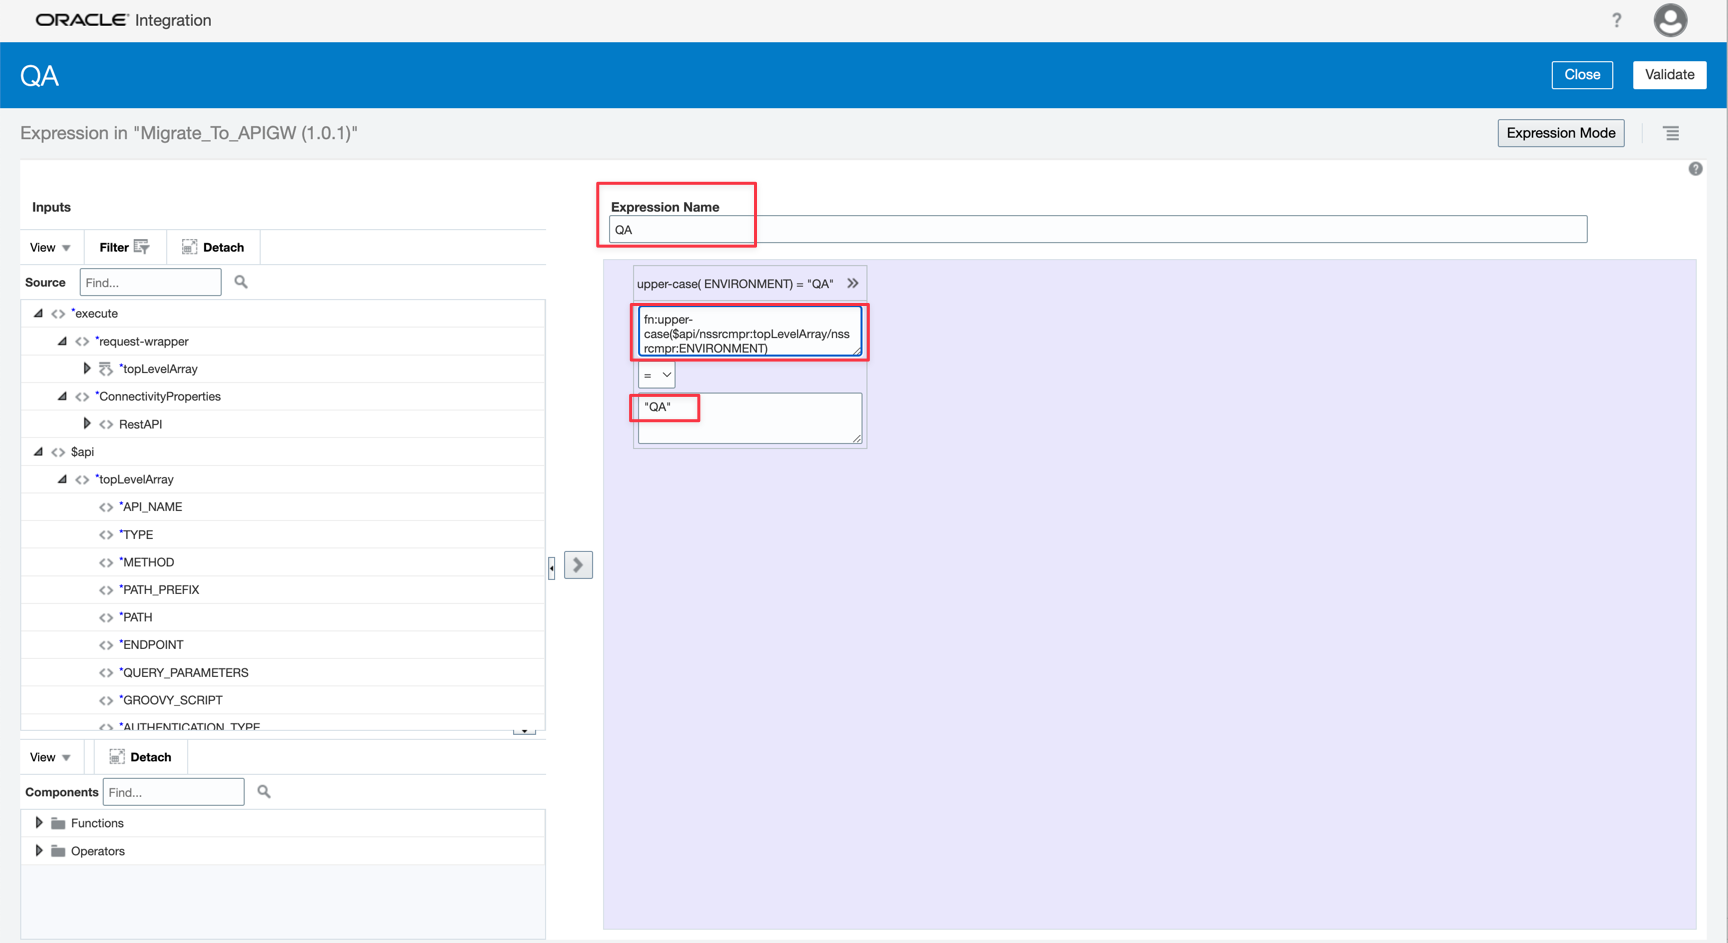Click the Validate button
1728x943 pixels.
click(x=1669, y=74)
